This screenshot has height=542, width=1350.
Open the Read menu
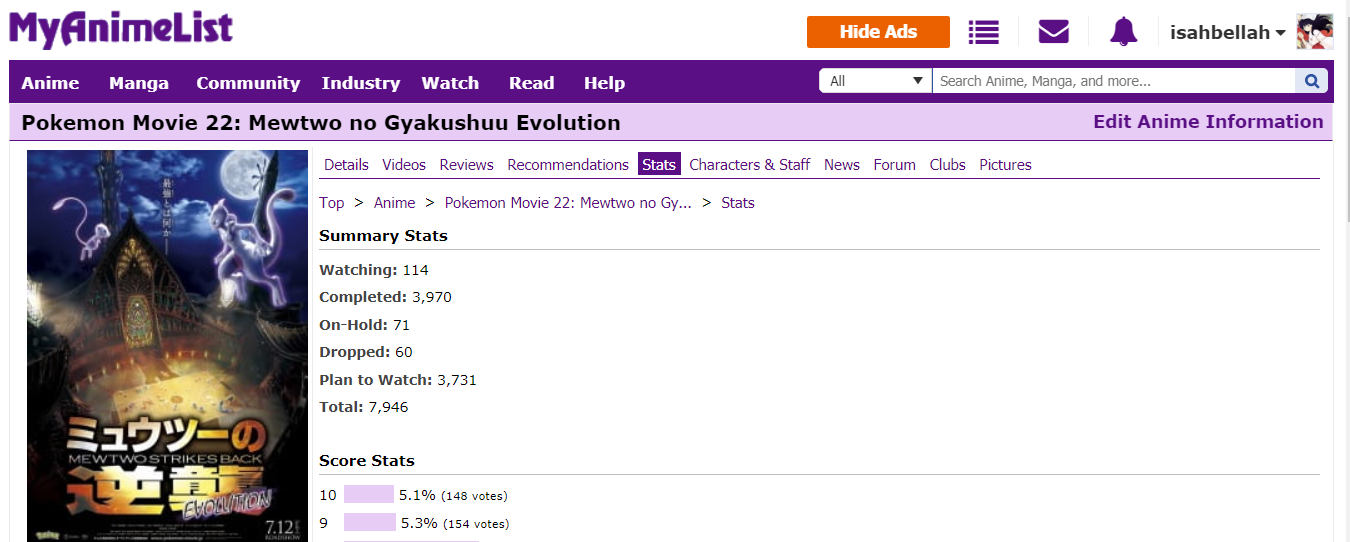[x=531, y=83]
